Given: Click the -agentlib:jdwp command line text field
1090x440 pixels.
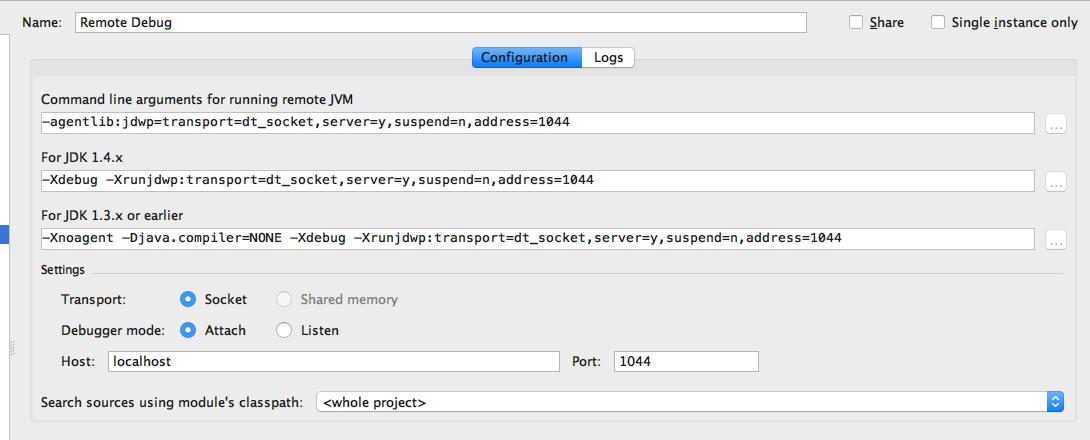Looking at the screenshot, I should pos(537,123).
